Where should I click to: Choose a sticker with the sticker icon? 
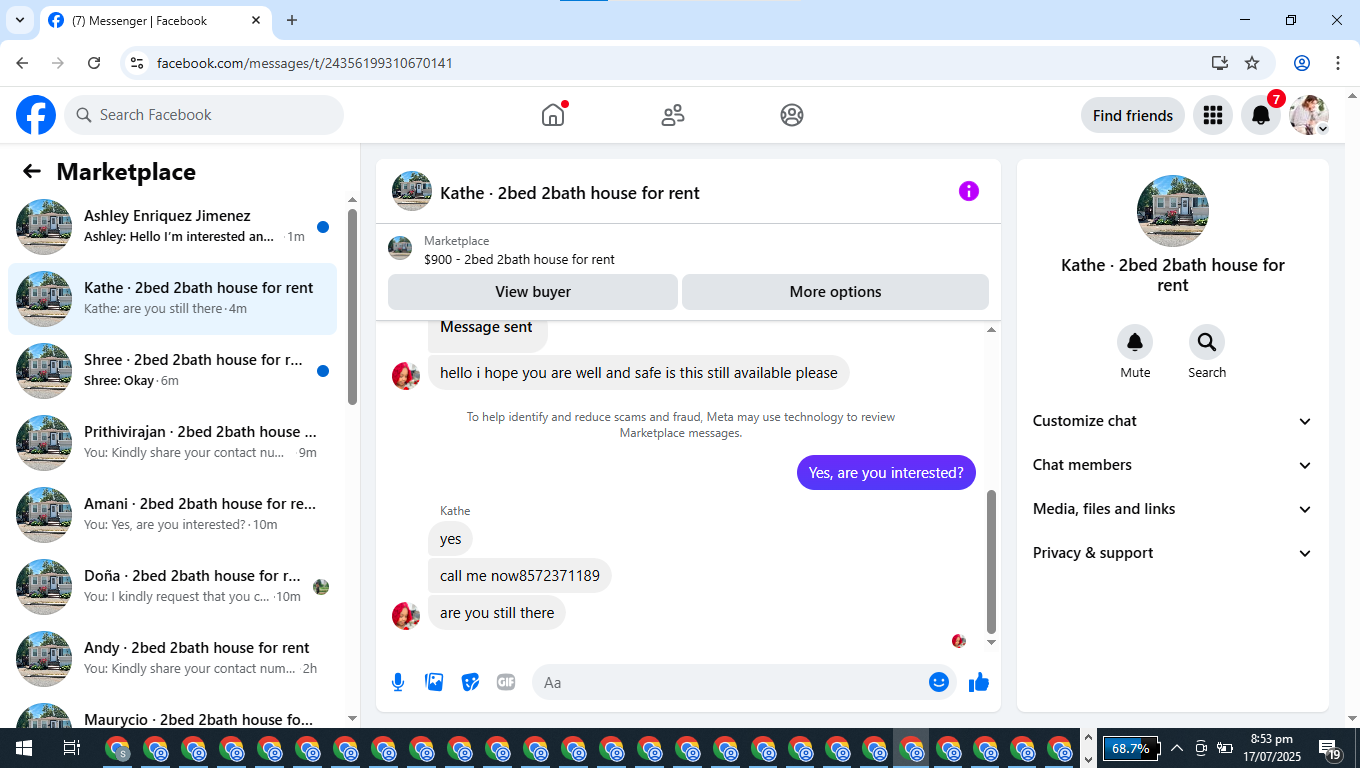point(470,682)
